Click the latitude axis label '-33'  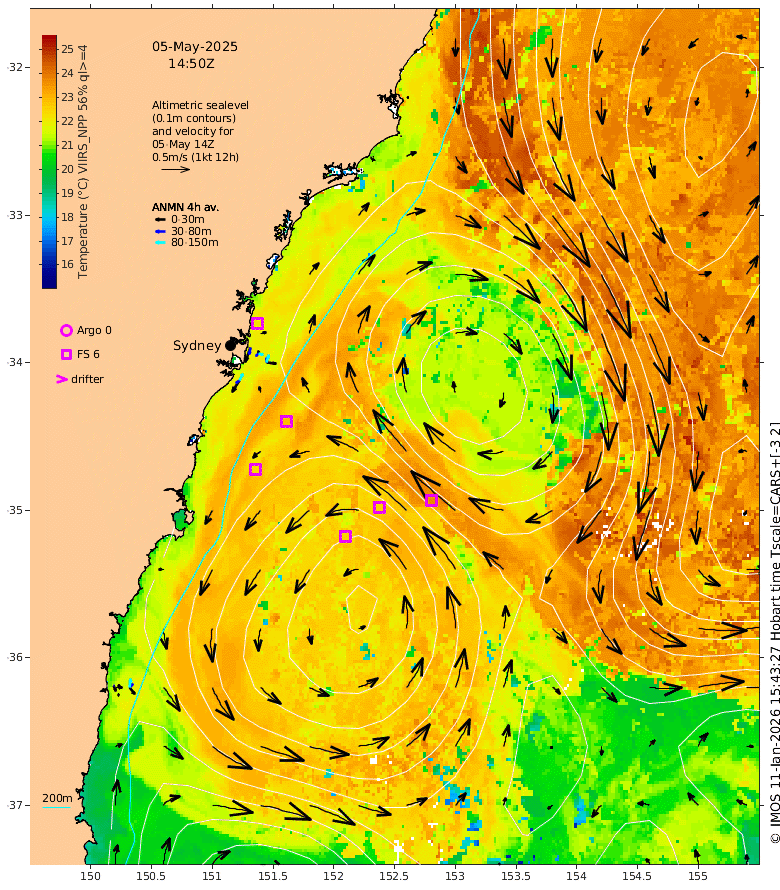tap(15, 216)
